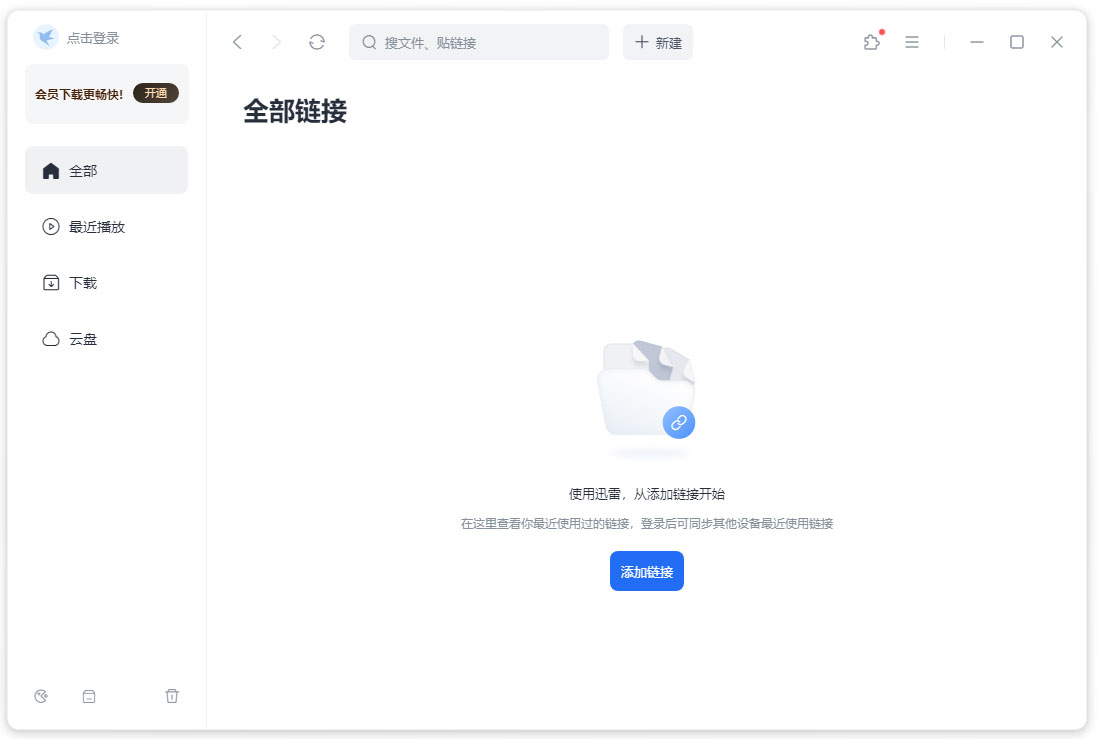Viewport: 1098px width, 739px height.
Task: Click the pac-man shaped icon at bottom left
Action: coord(40,695)
